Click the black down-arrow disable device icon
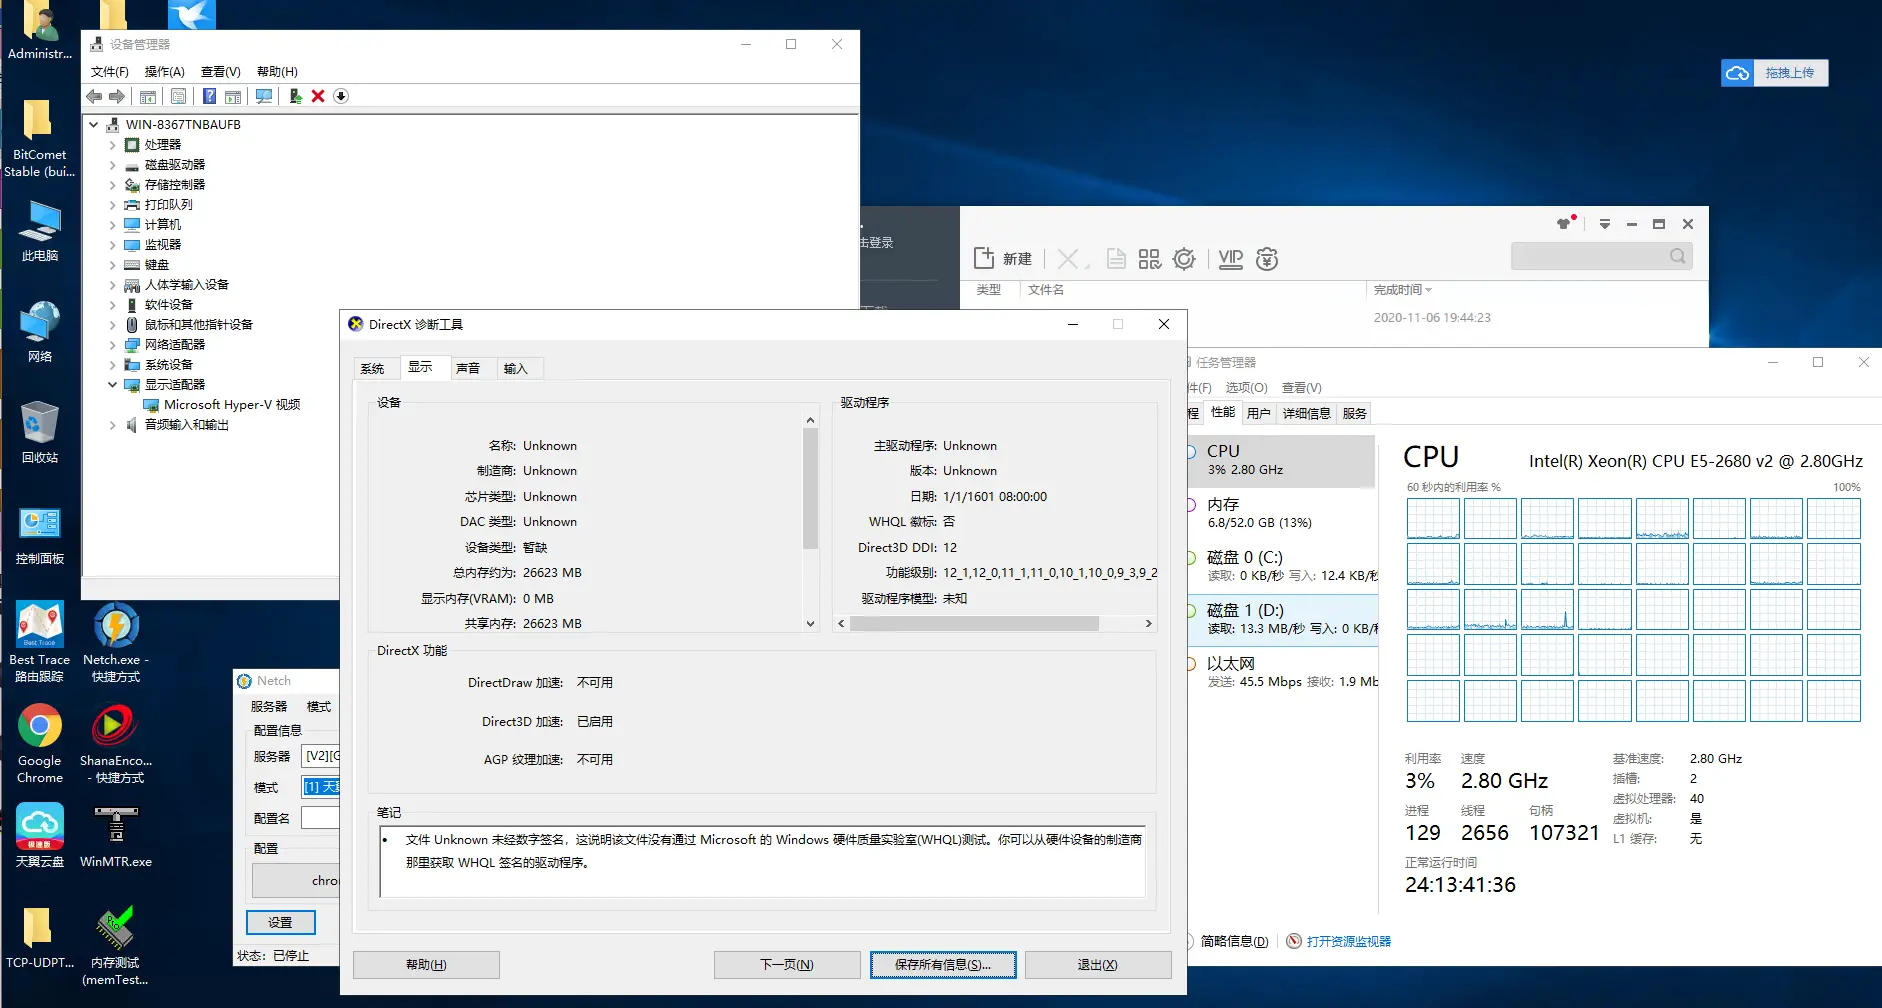Viewport: 1882px width, 1008px height. [x=341, y=96]
